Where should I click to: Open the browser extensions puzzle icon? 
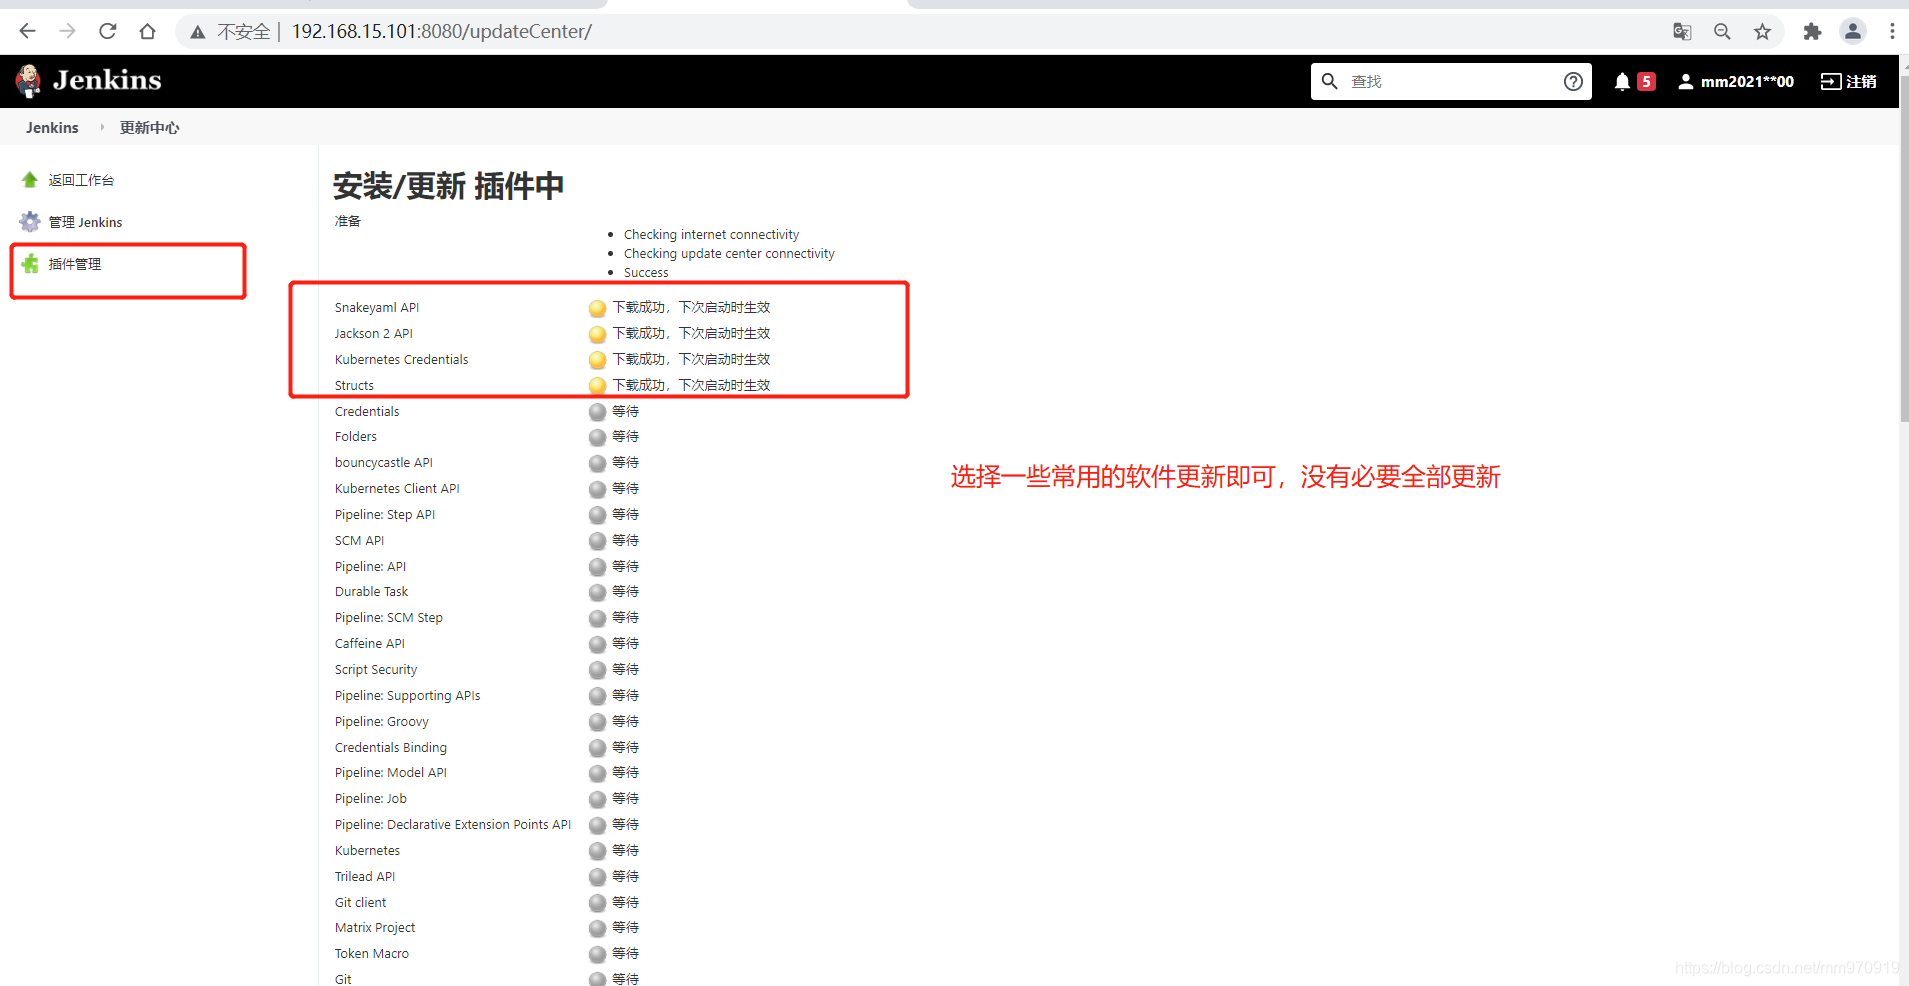click(1812, 31)
